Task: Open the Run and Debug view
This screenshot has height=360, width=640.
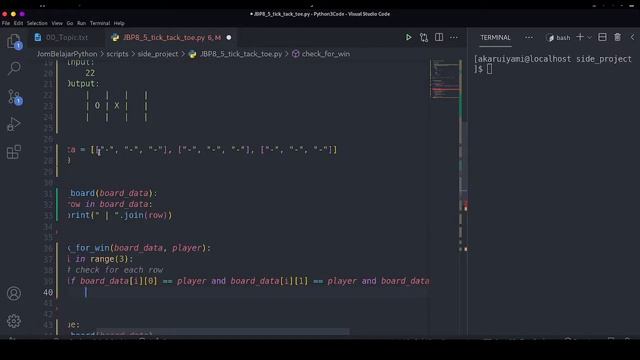Action: click(x=14, y=124)
